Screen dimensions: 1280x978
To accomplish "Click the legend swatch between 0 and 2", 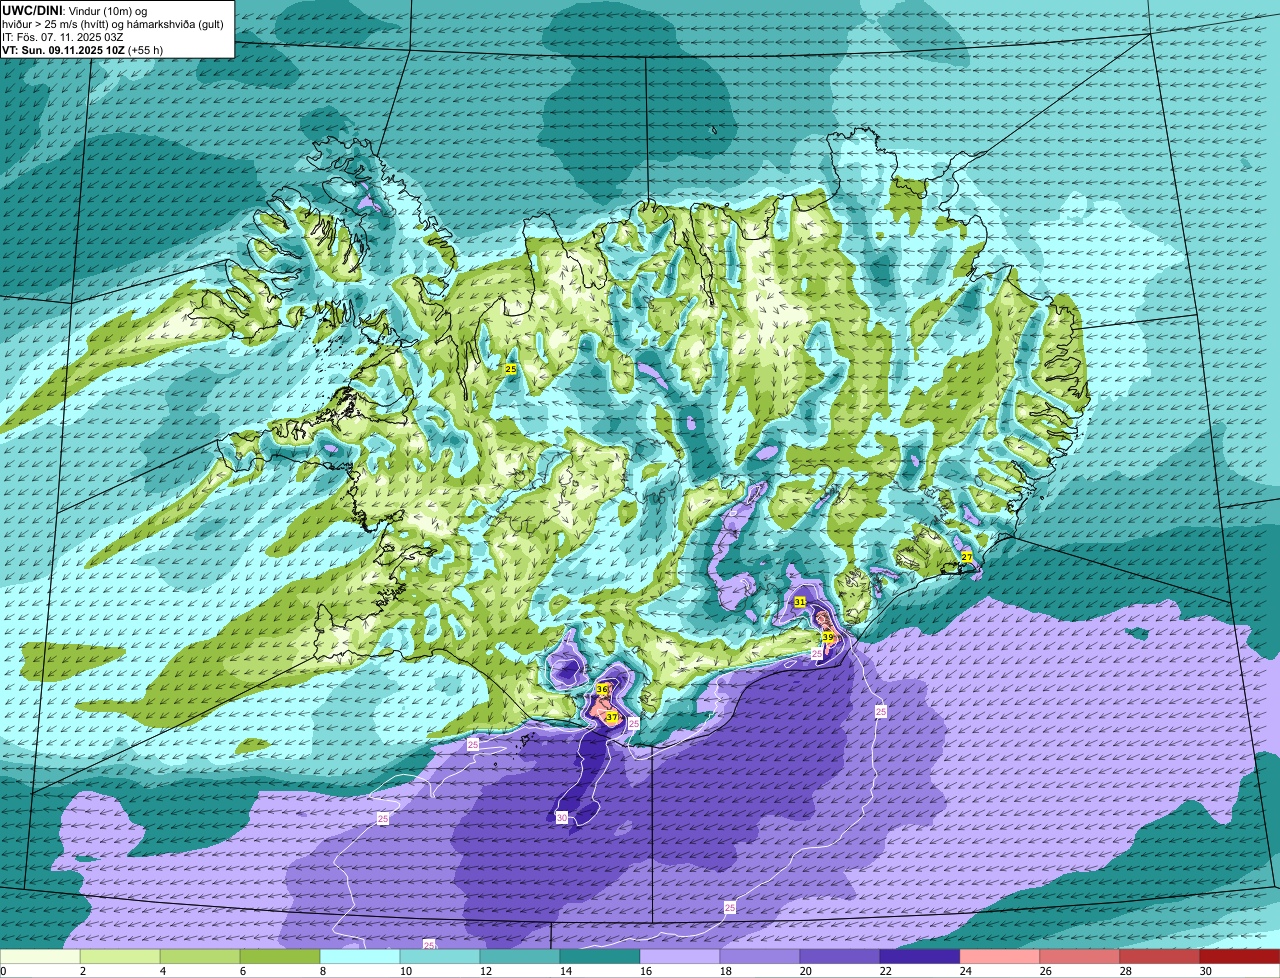I will coord(40,957).
